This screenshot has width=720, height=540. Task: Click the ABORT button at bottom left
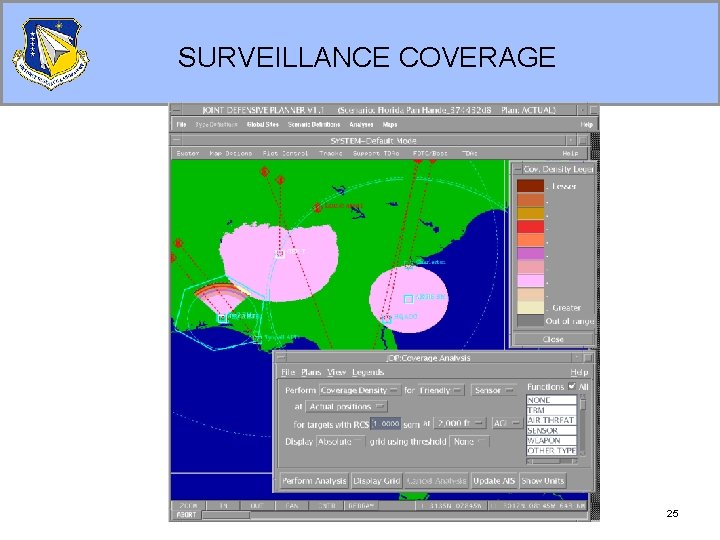pyautogui.click(x=186, y=515)
